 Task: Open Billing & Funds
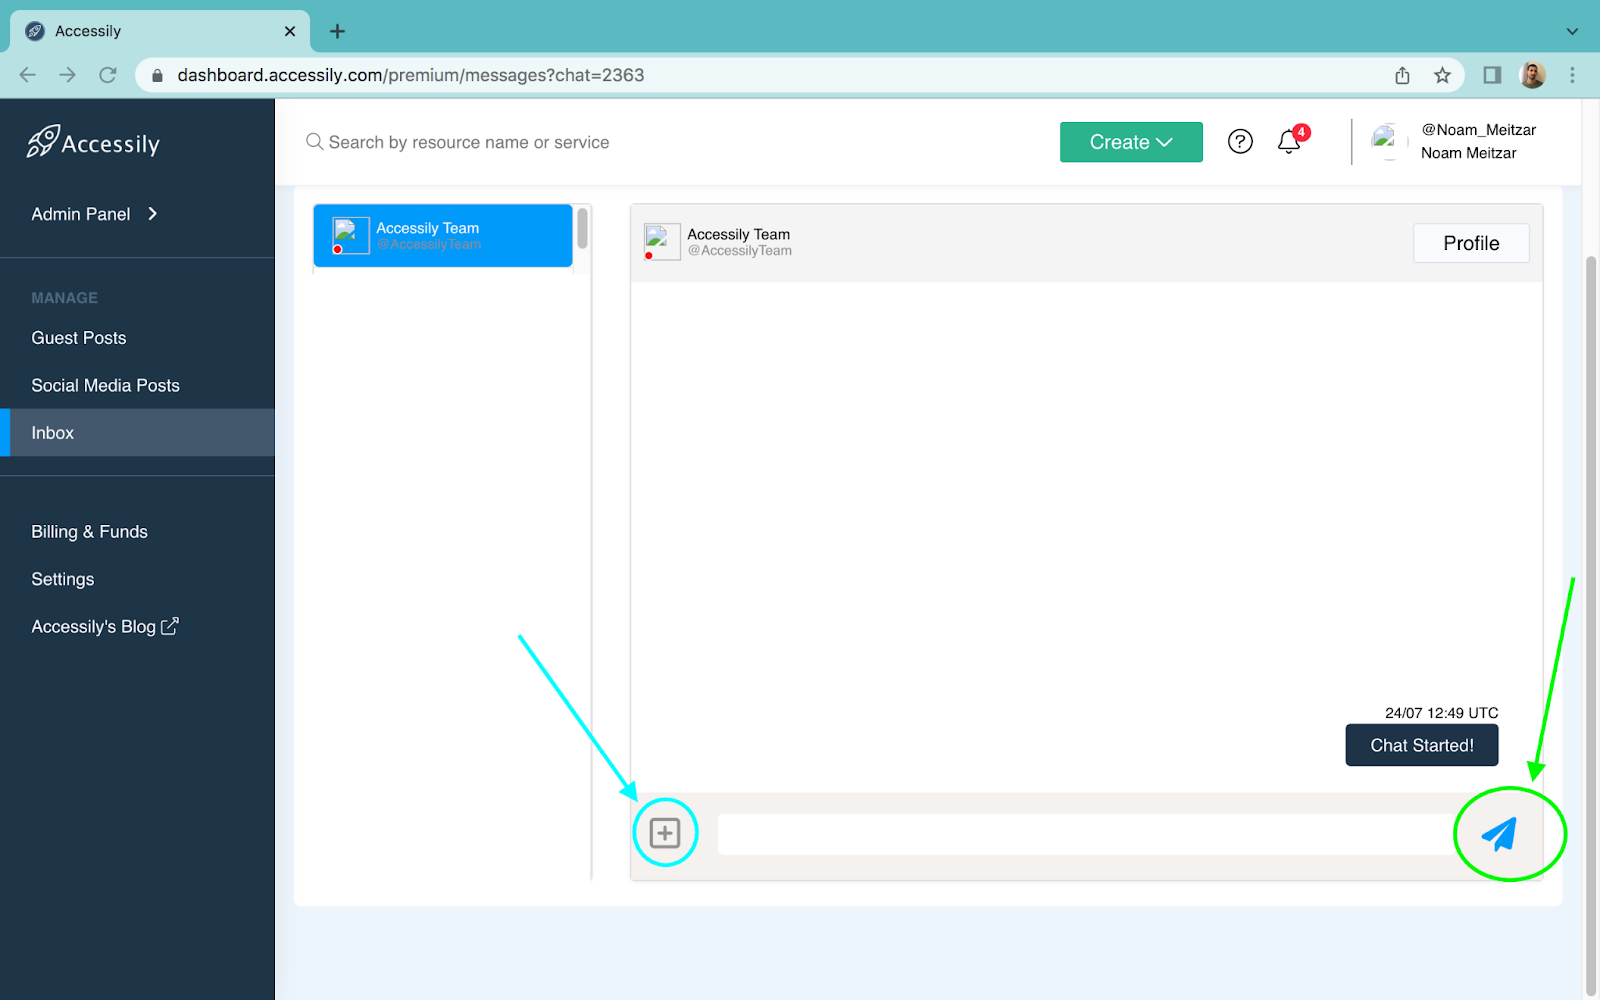click(89, 532)
